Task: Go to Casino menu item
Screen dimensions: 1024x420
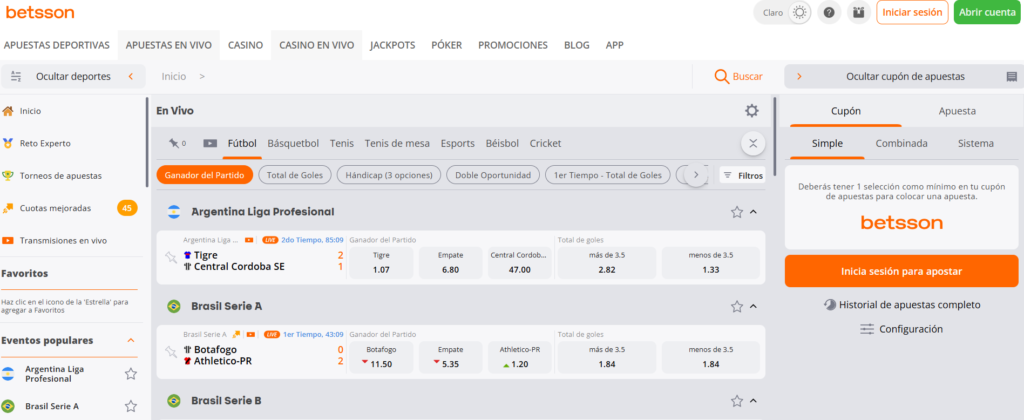Action: 246,45
